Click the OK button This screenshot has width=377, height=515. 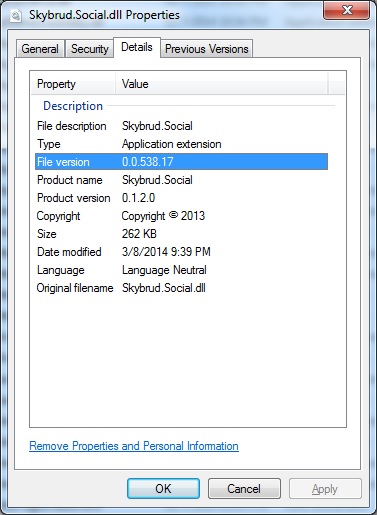click(163, 489)
